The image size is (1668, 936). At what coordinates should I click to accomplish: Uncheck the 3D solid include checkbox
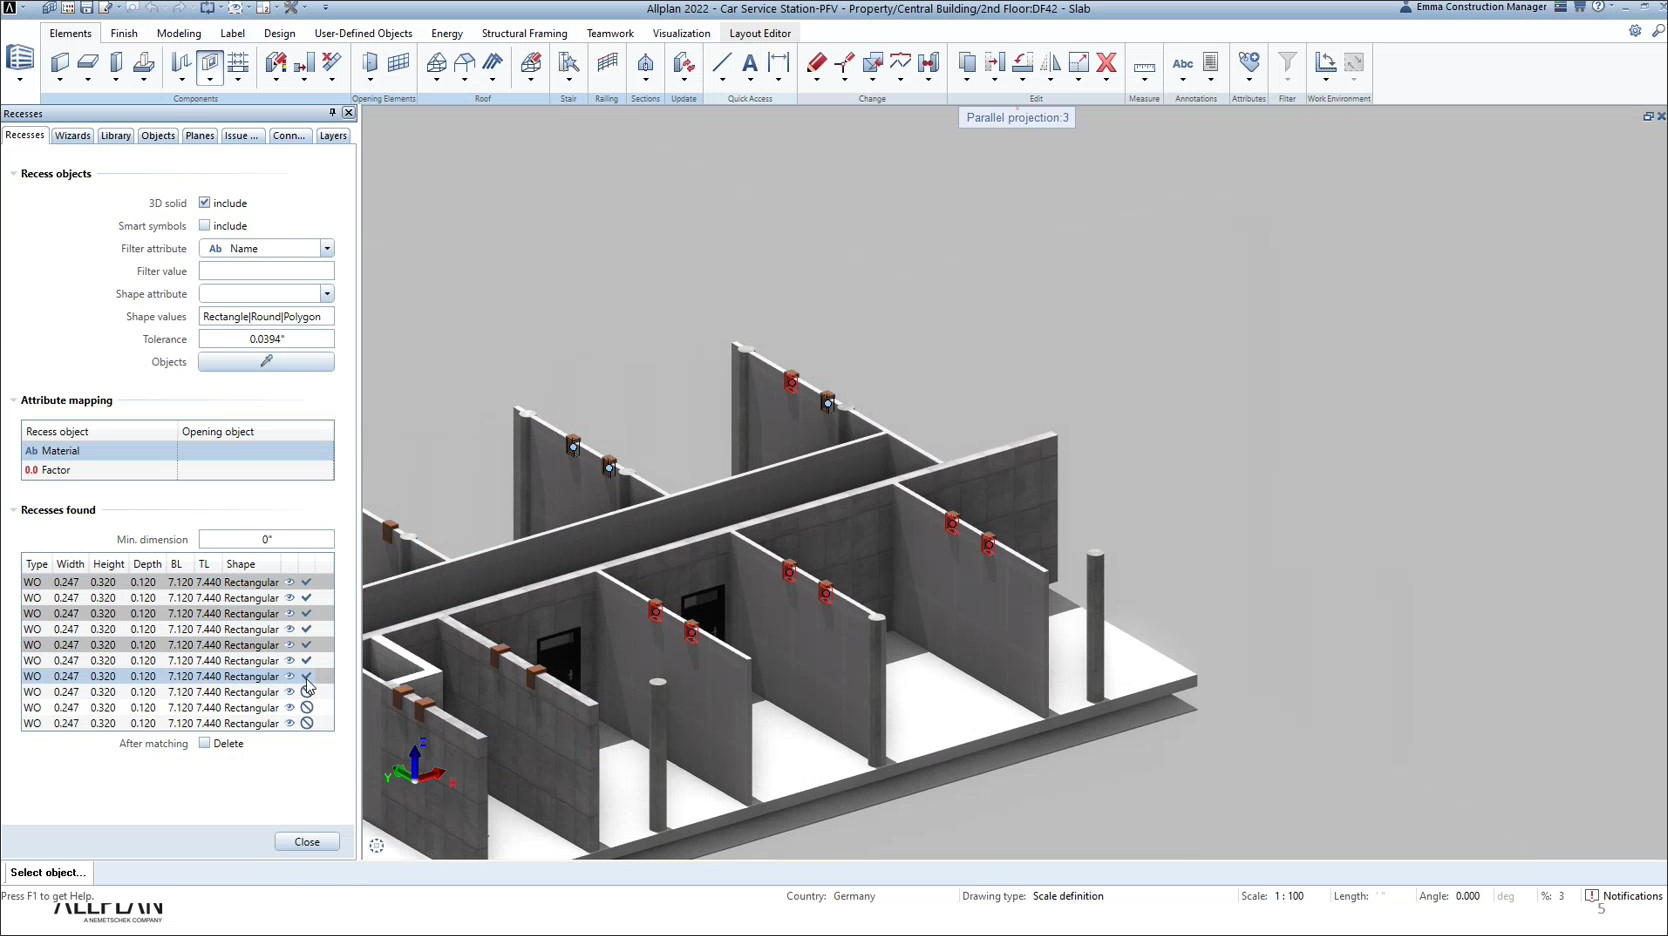point(204,202)
